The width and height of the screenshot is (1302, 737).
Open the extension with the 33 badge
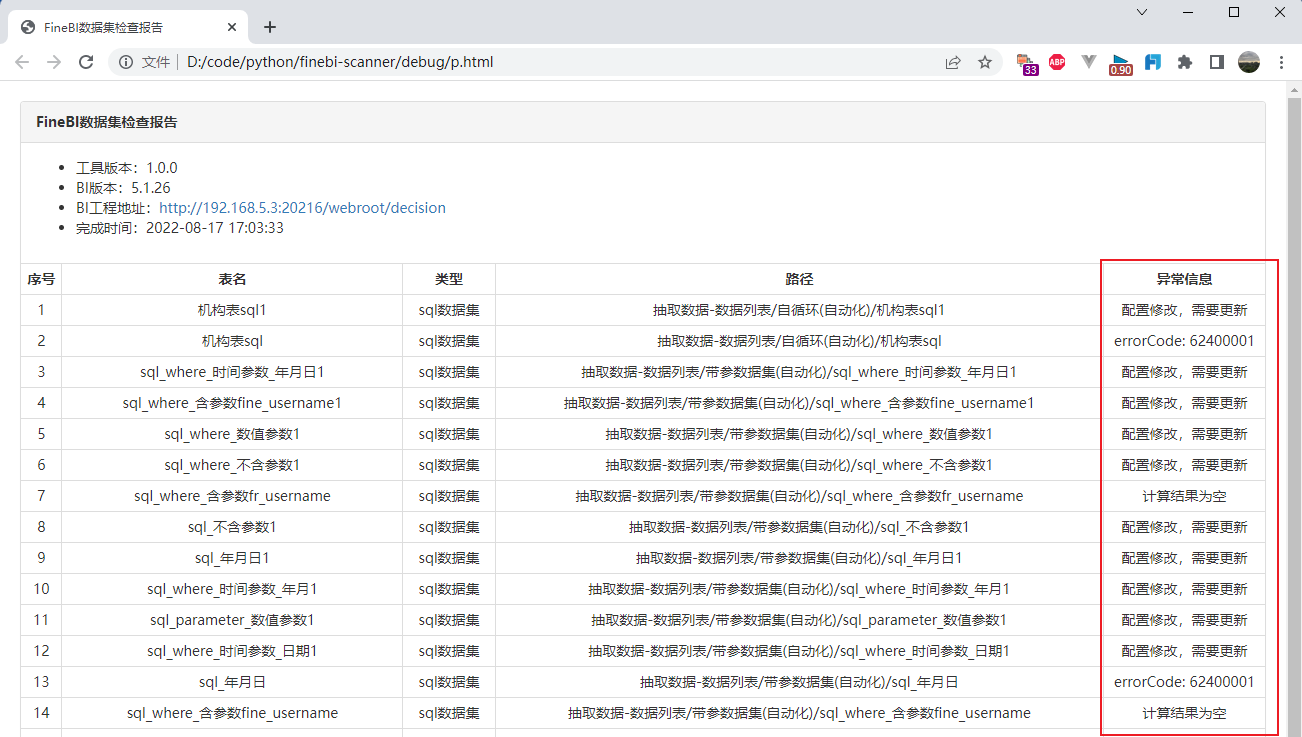coord(1027,63)
